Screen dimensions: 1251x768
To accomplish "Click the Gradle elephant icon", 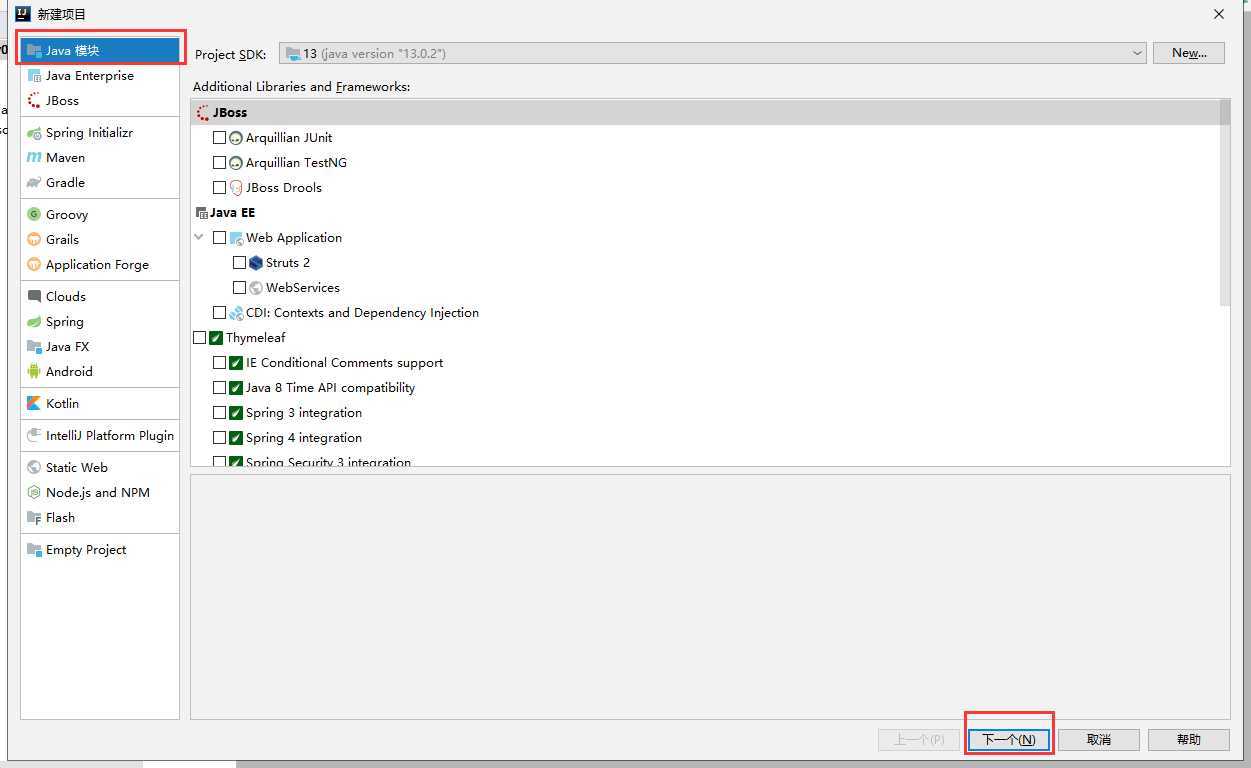I will (34, 182).
